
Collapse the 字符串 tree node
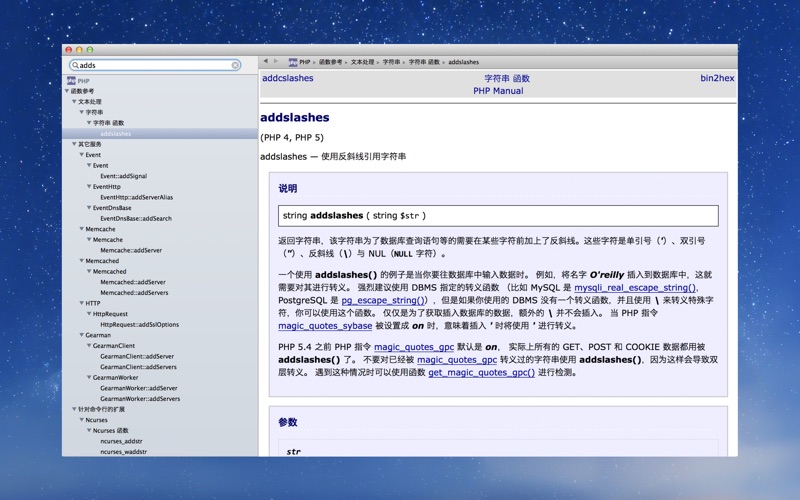point(82,112)
